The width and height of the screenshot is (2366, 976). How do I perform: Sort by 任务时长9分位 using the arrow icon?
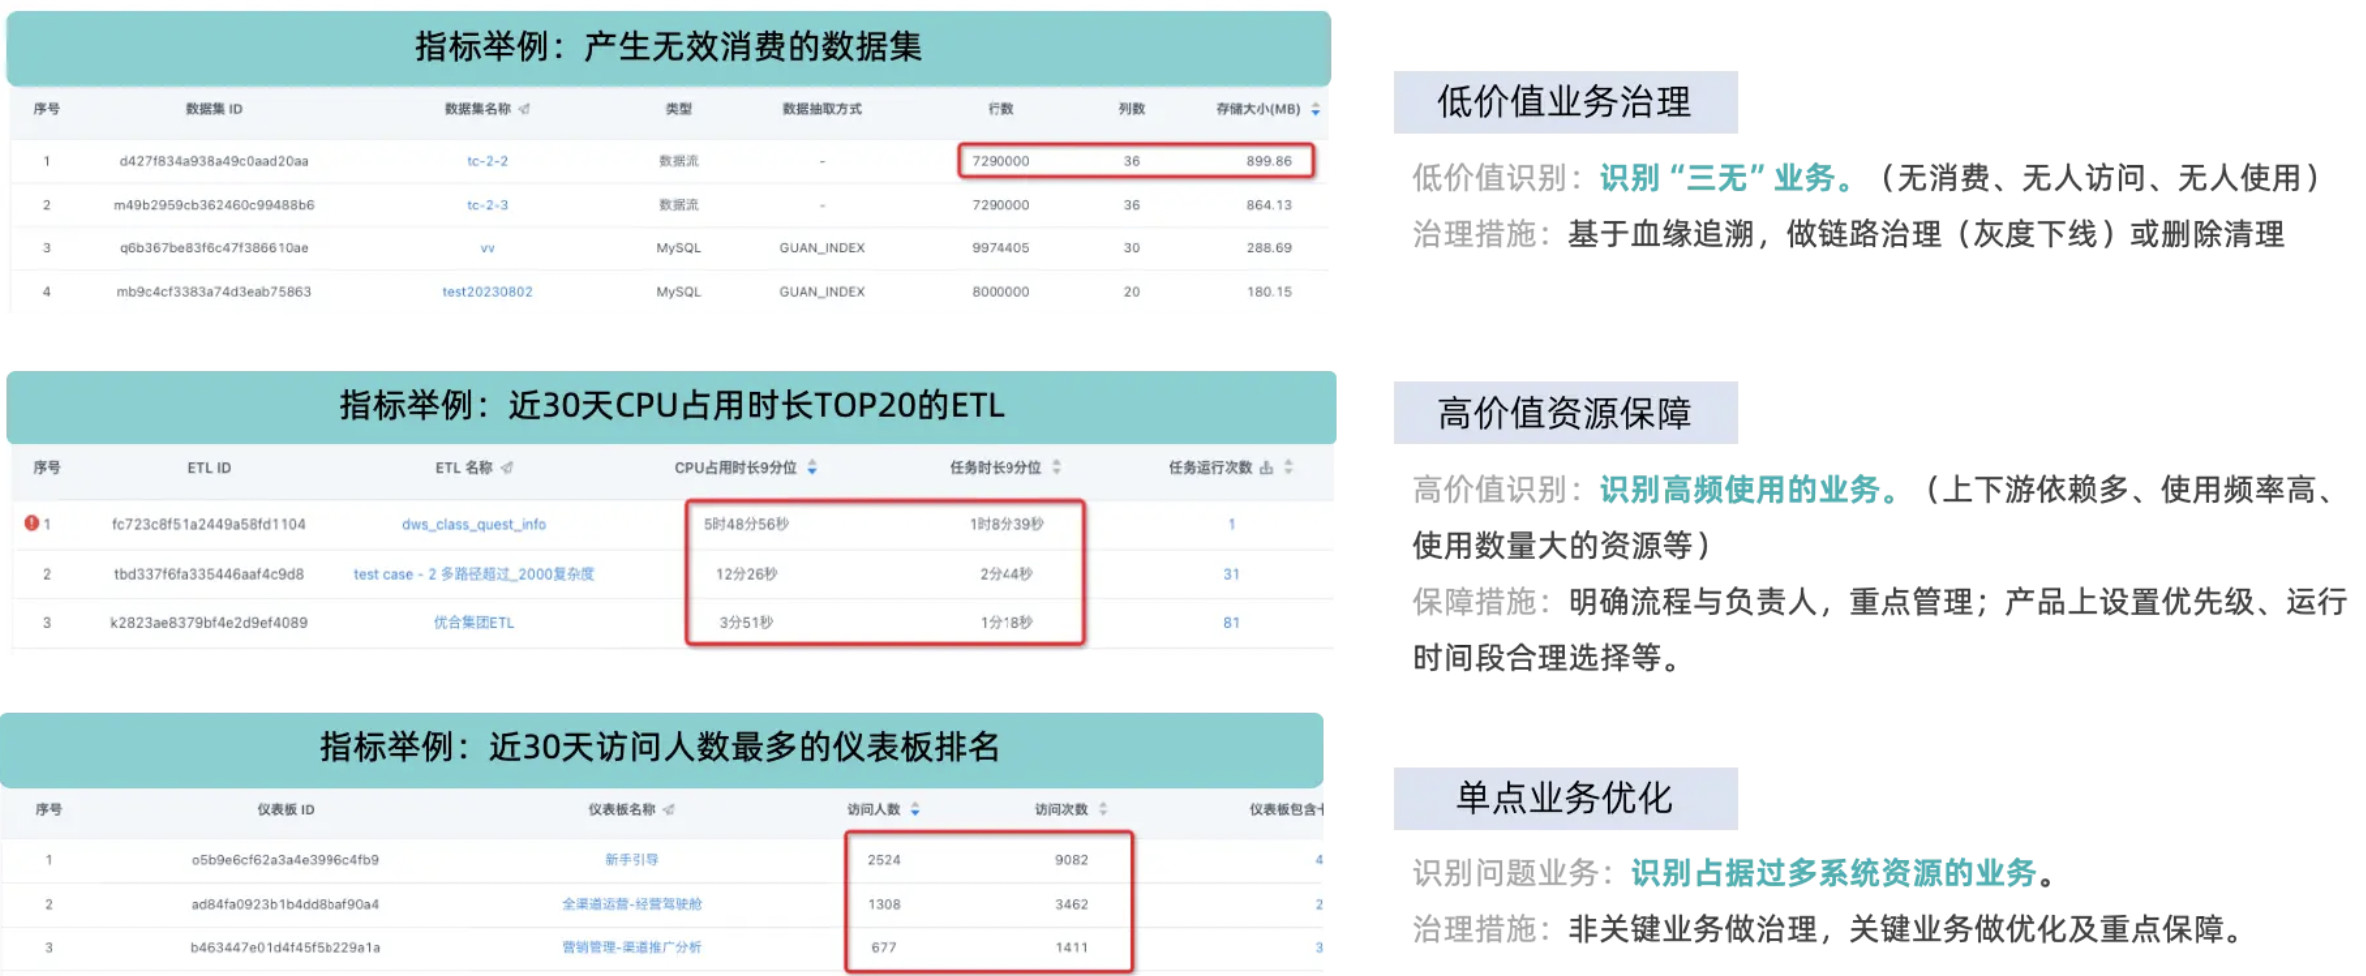point(1056,468)
